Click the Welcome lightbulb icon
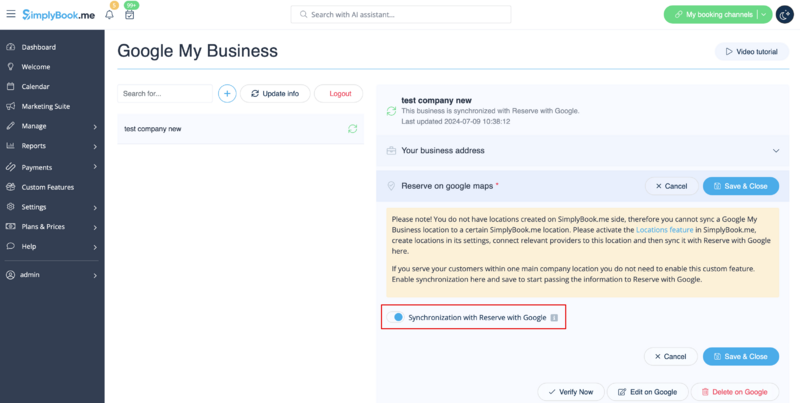Screen dimensions: 800x403 10,67
